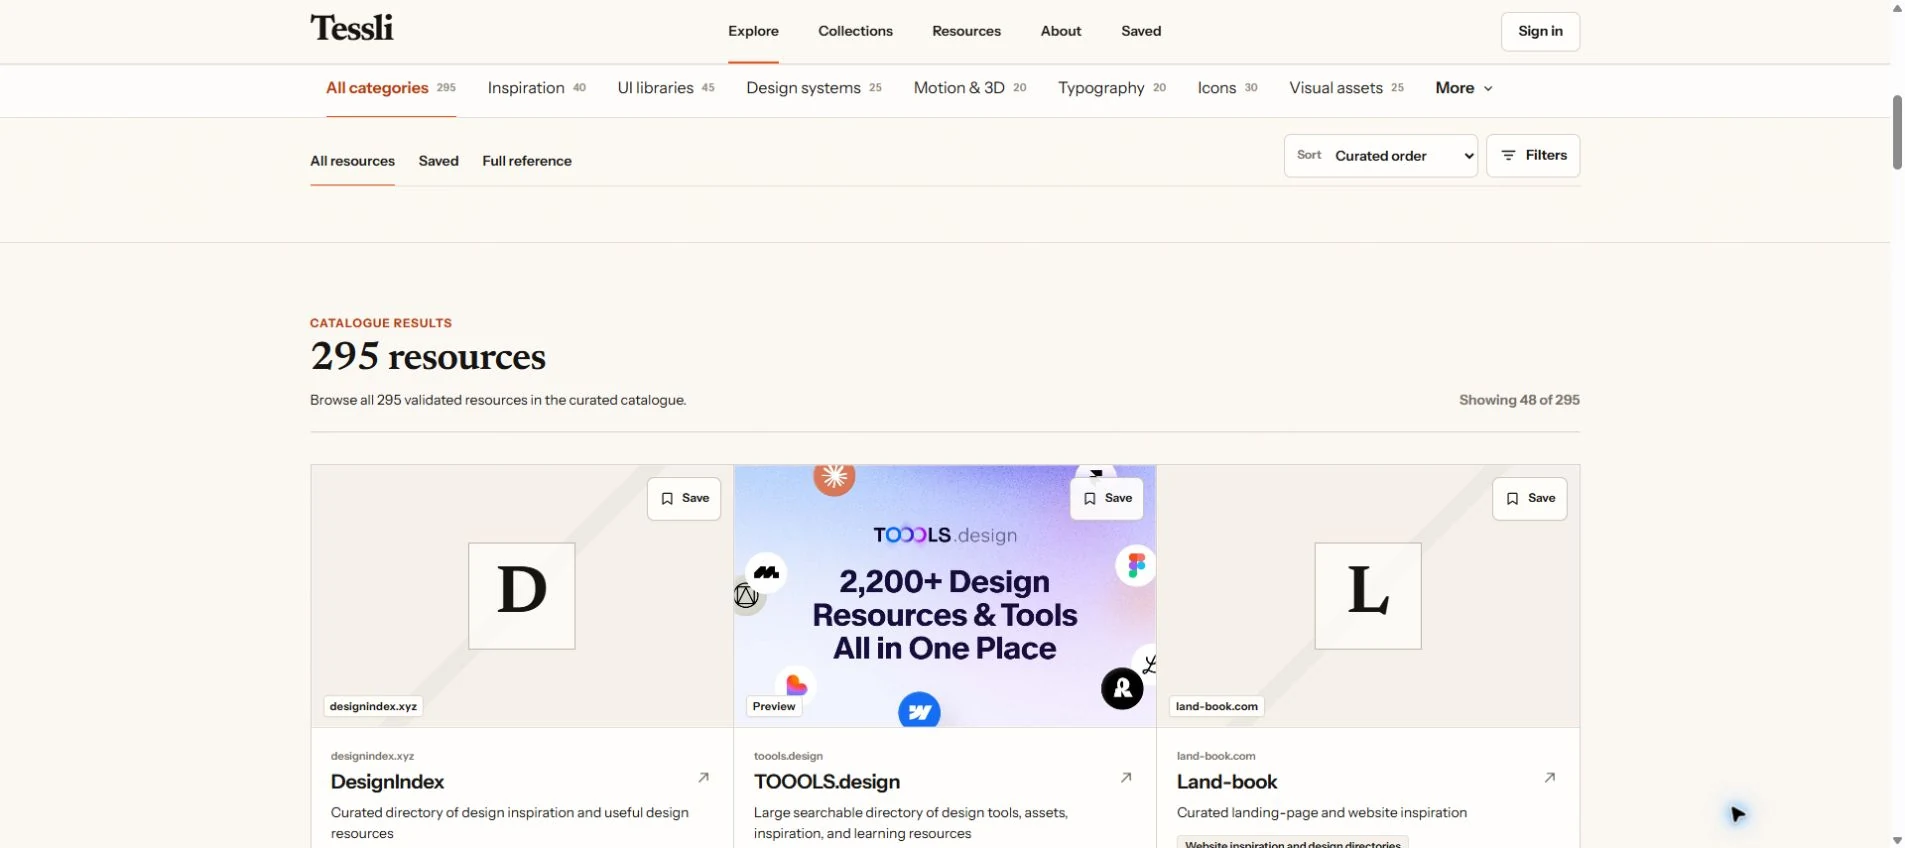The width and height of the screenshot is (1905, 848).
Task: Click the Land-book L thumbnail
Action: [1368, 596]
